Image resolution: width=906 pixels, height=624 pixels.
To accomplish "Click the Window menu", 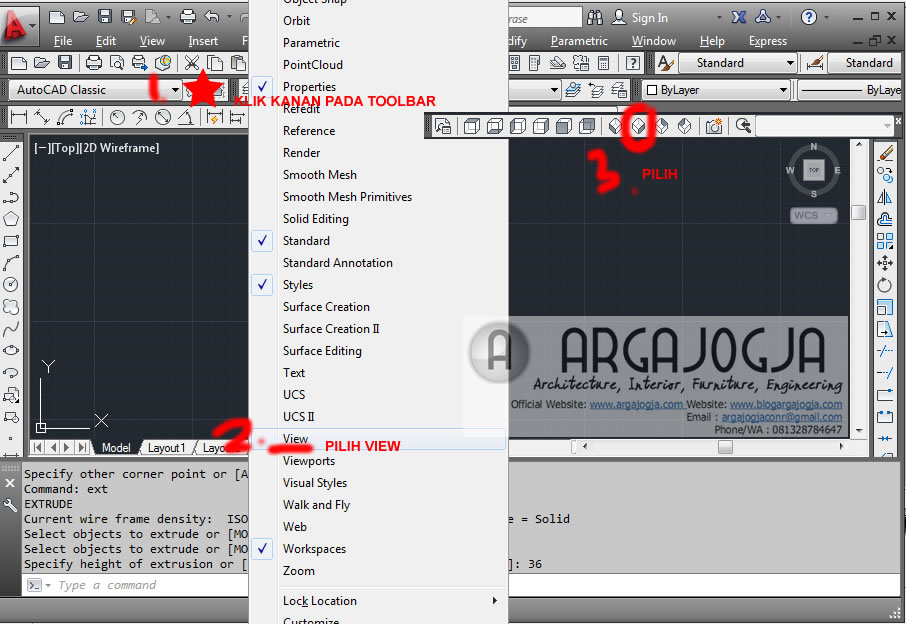I will (x=653, y=41).
